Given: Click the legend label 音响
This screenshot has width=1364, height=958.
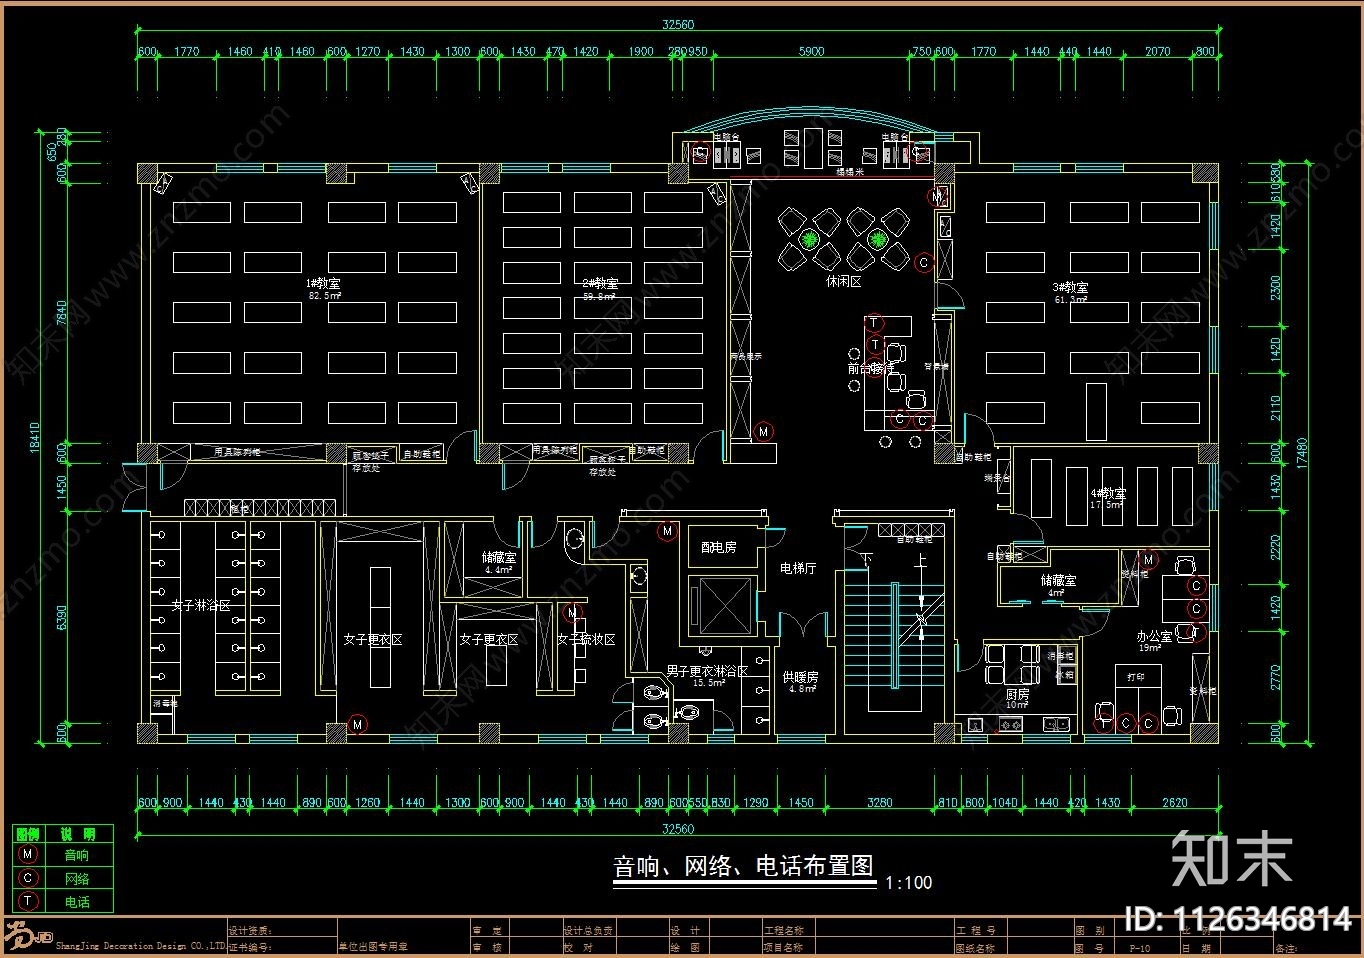Looking at the screenshot, I should pyautogui.click(x=77, y=855).
